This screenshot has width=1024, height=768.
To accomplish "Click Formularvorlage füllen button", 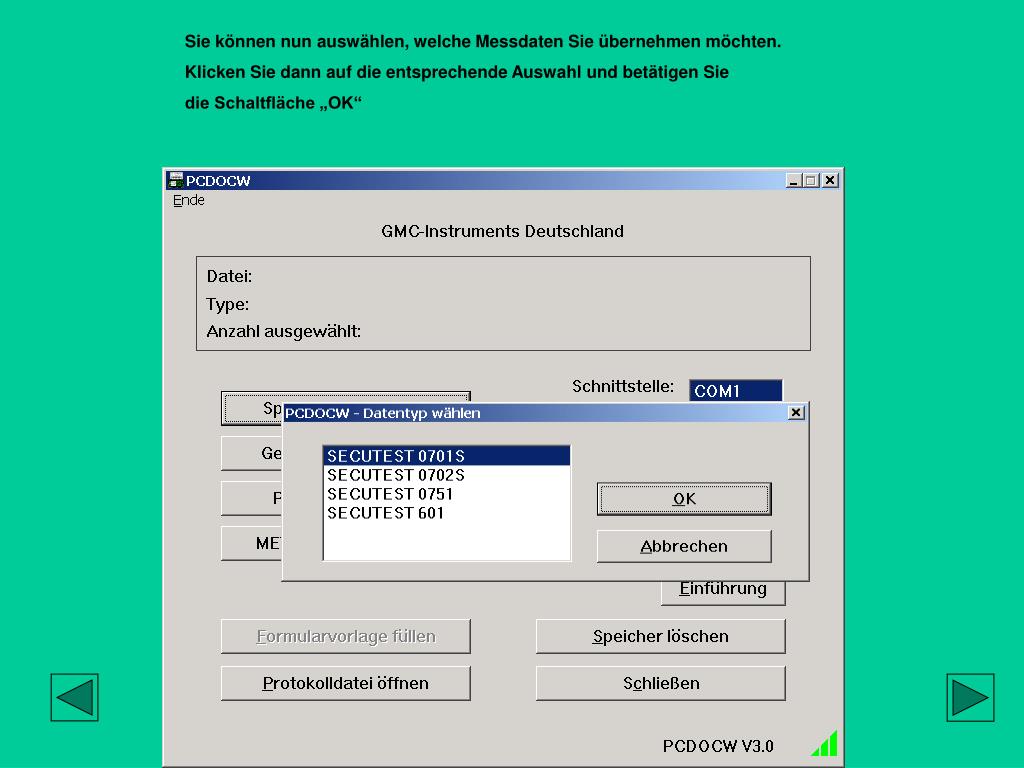I will (x=345, y=636).
